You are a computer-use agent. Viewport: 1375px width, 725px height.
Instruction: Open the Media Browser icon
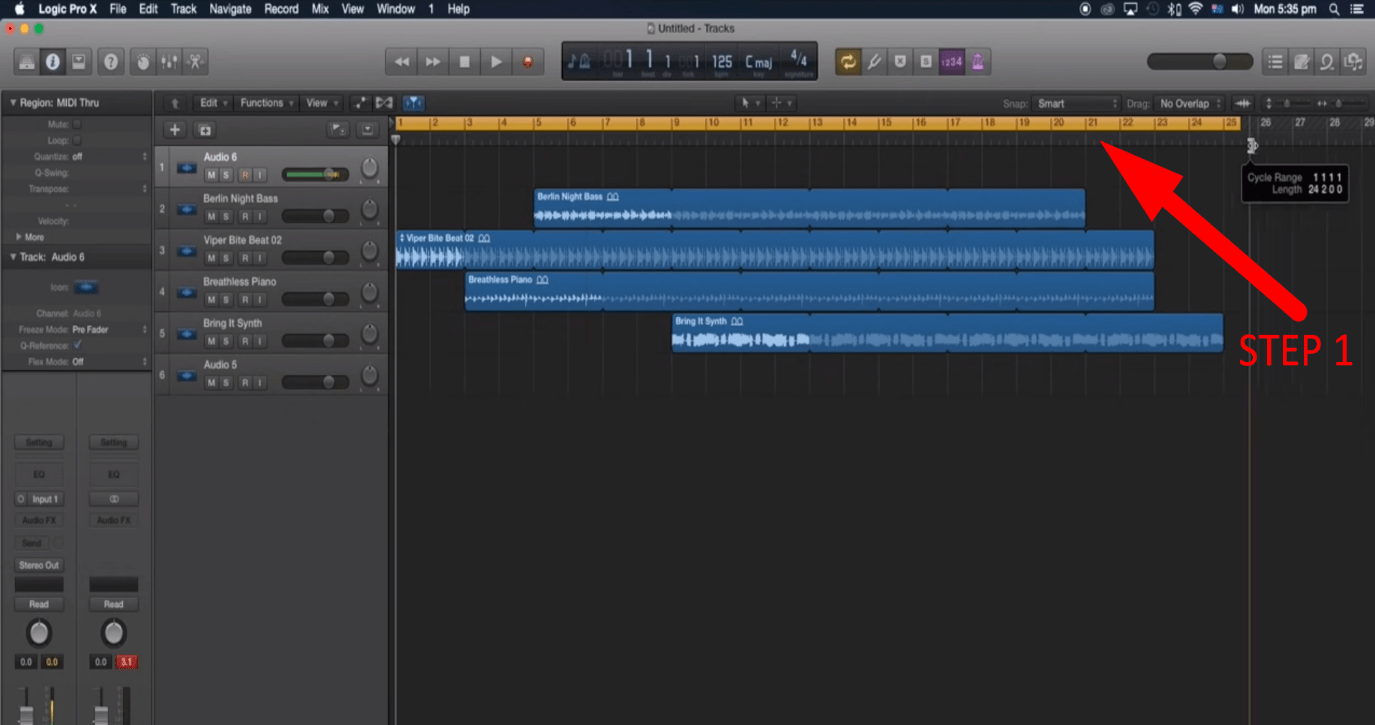(1355, 61)
